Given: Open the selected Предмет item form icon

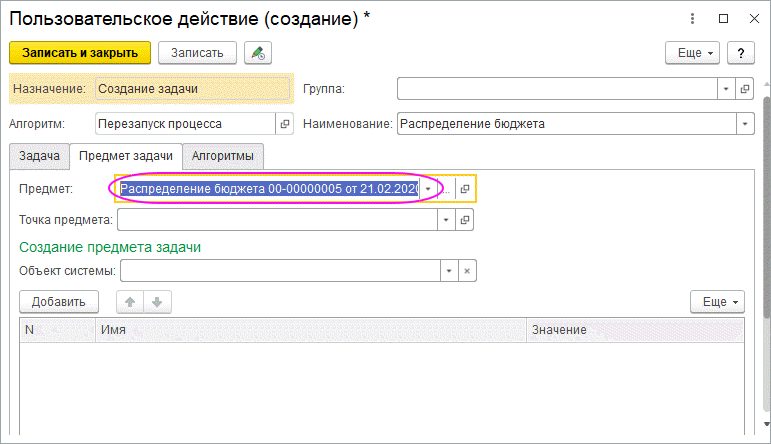Looking at the screenshot, I should pos(465,189).
